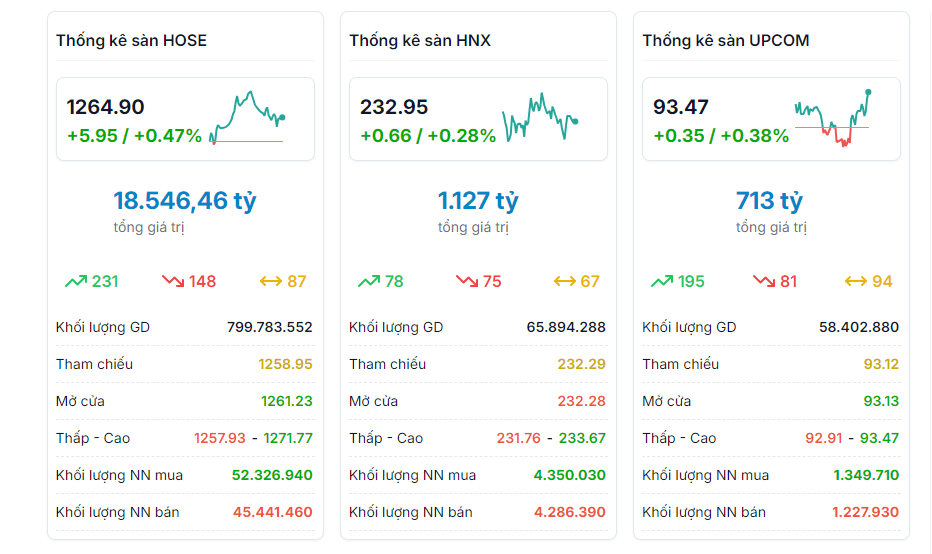This screenshot has width=932, height=554.
Task: Click the UPCOM yellow unchanged arrows icon
Action: [856, 282]
